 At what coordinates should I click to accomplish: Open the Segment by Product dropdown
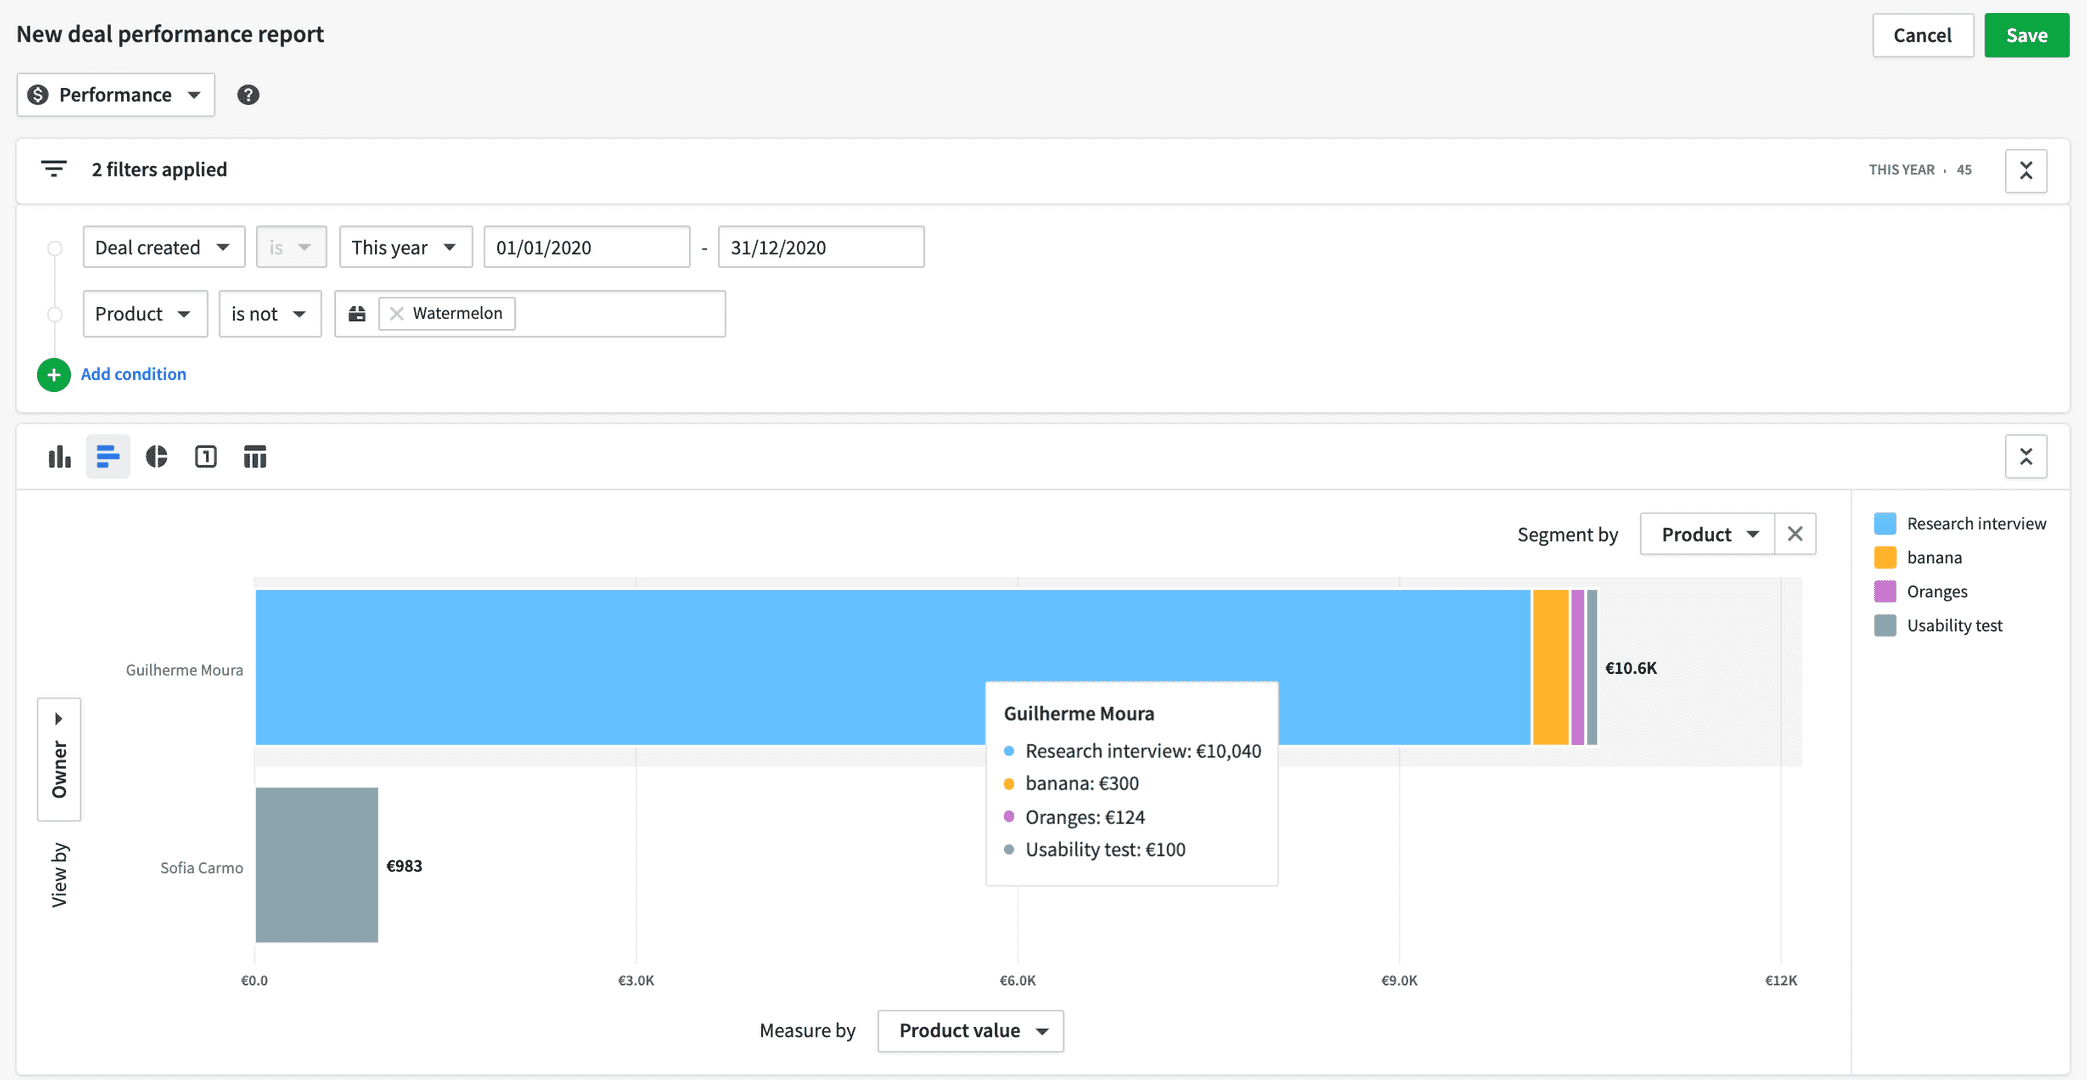click(x=1708, y=534)
